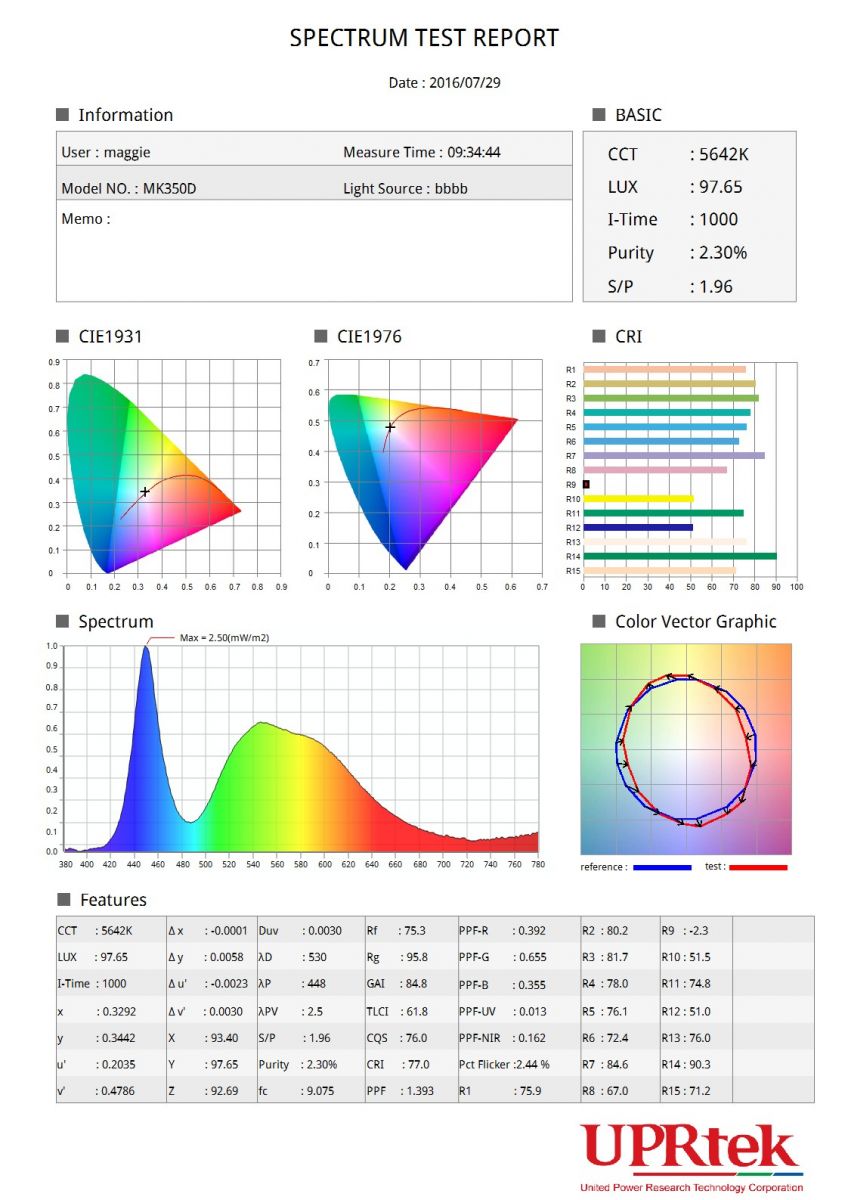
Task: Click the red test legend line
Action: click(758, 867)
